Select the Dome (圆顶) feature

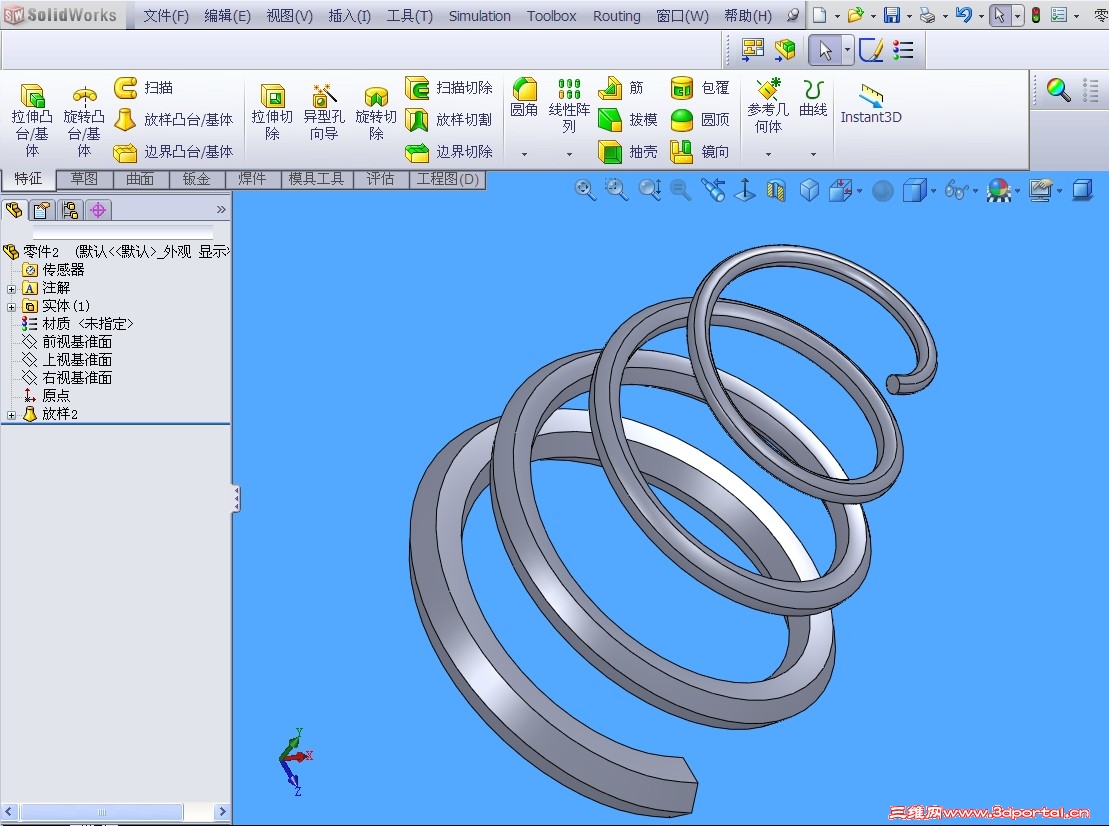[699, 120]
